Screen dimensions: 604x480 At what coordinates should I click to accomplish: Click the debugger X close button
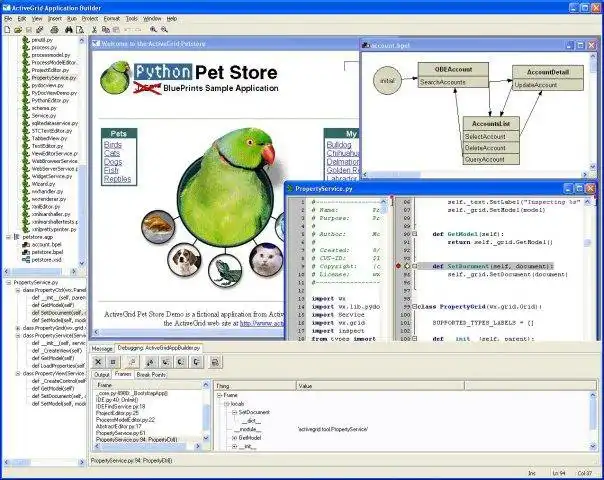(x=98, y=362)
